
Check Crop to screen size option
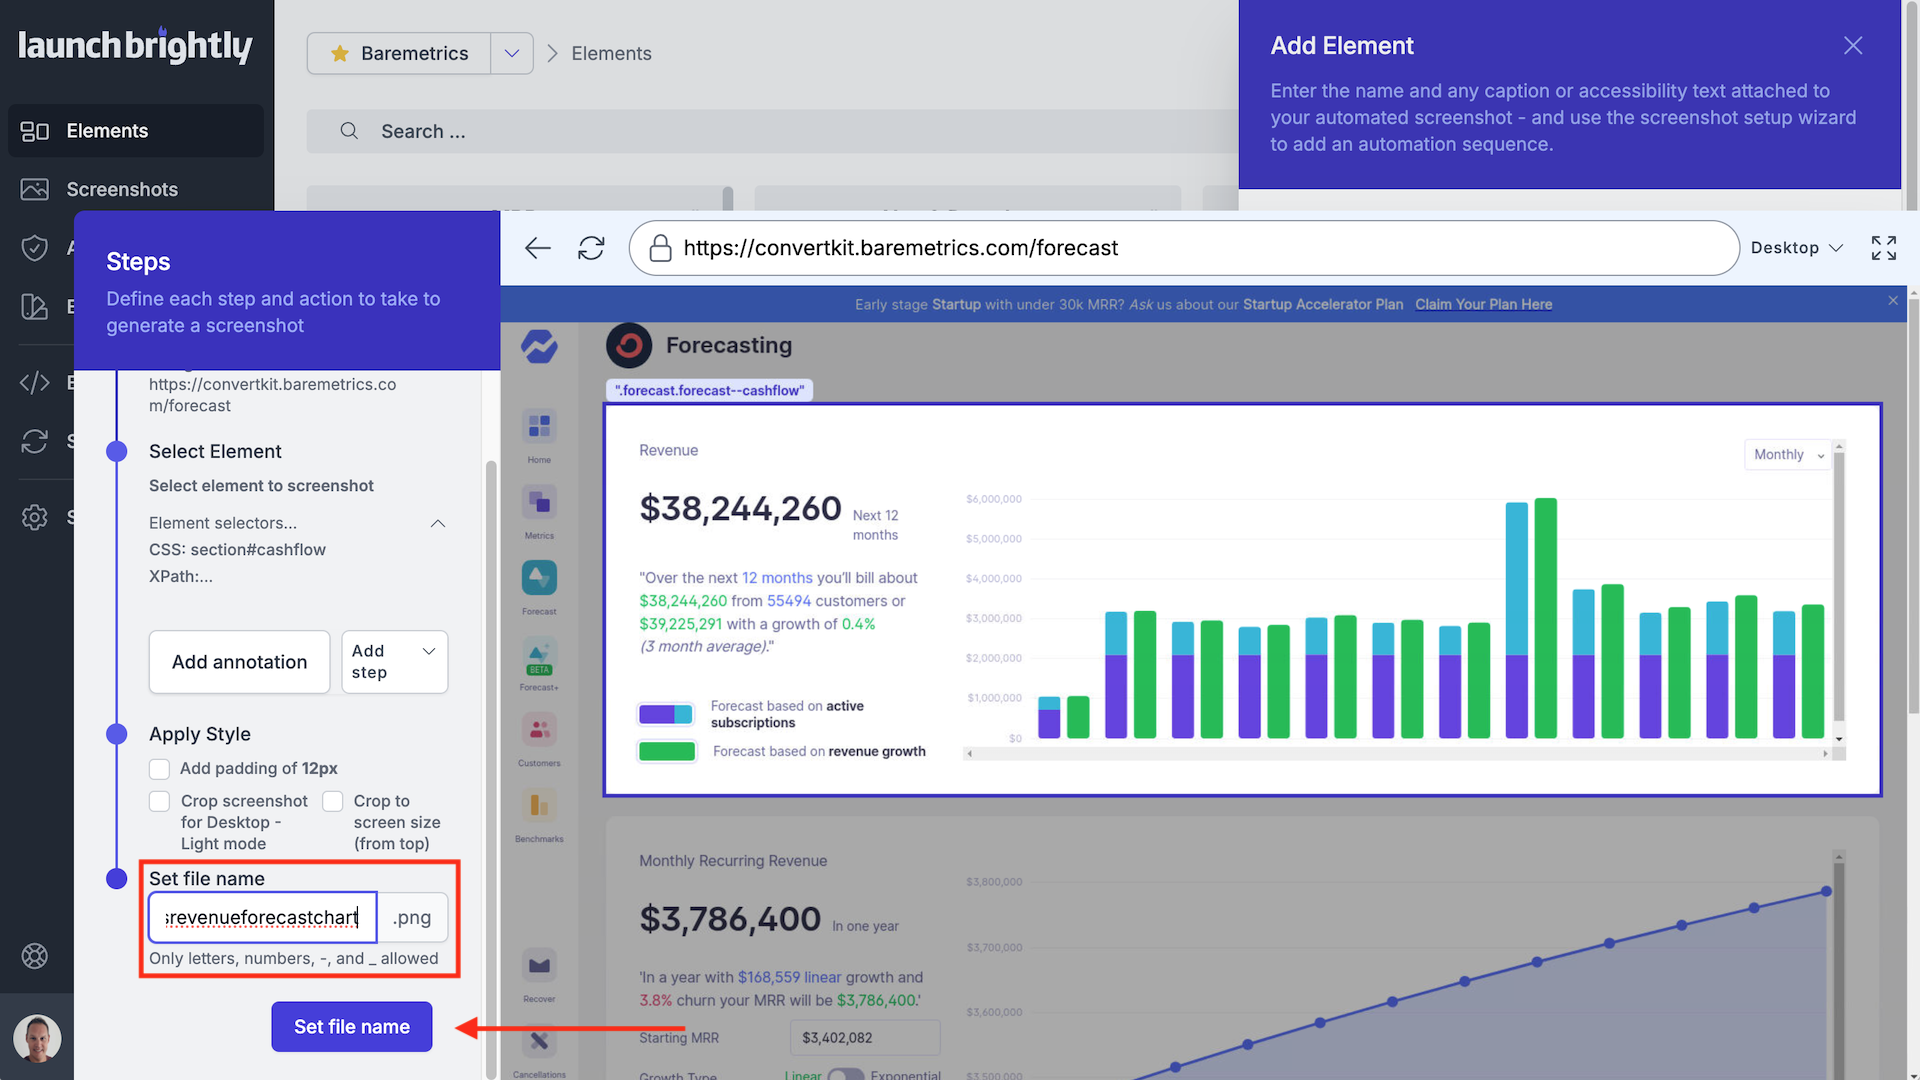pos(333,801)
